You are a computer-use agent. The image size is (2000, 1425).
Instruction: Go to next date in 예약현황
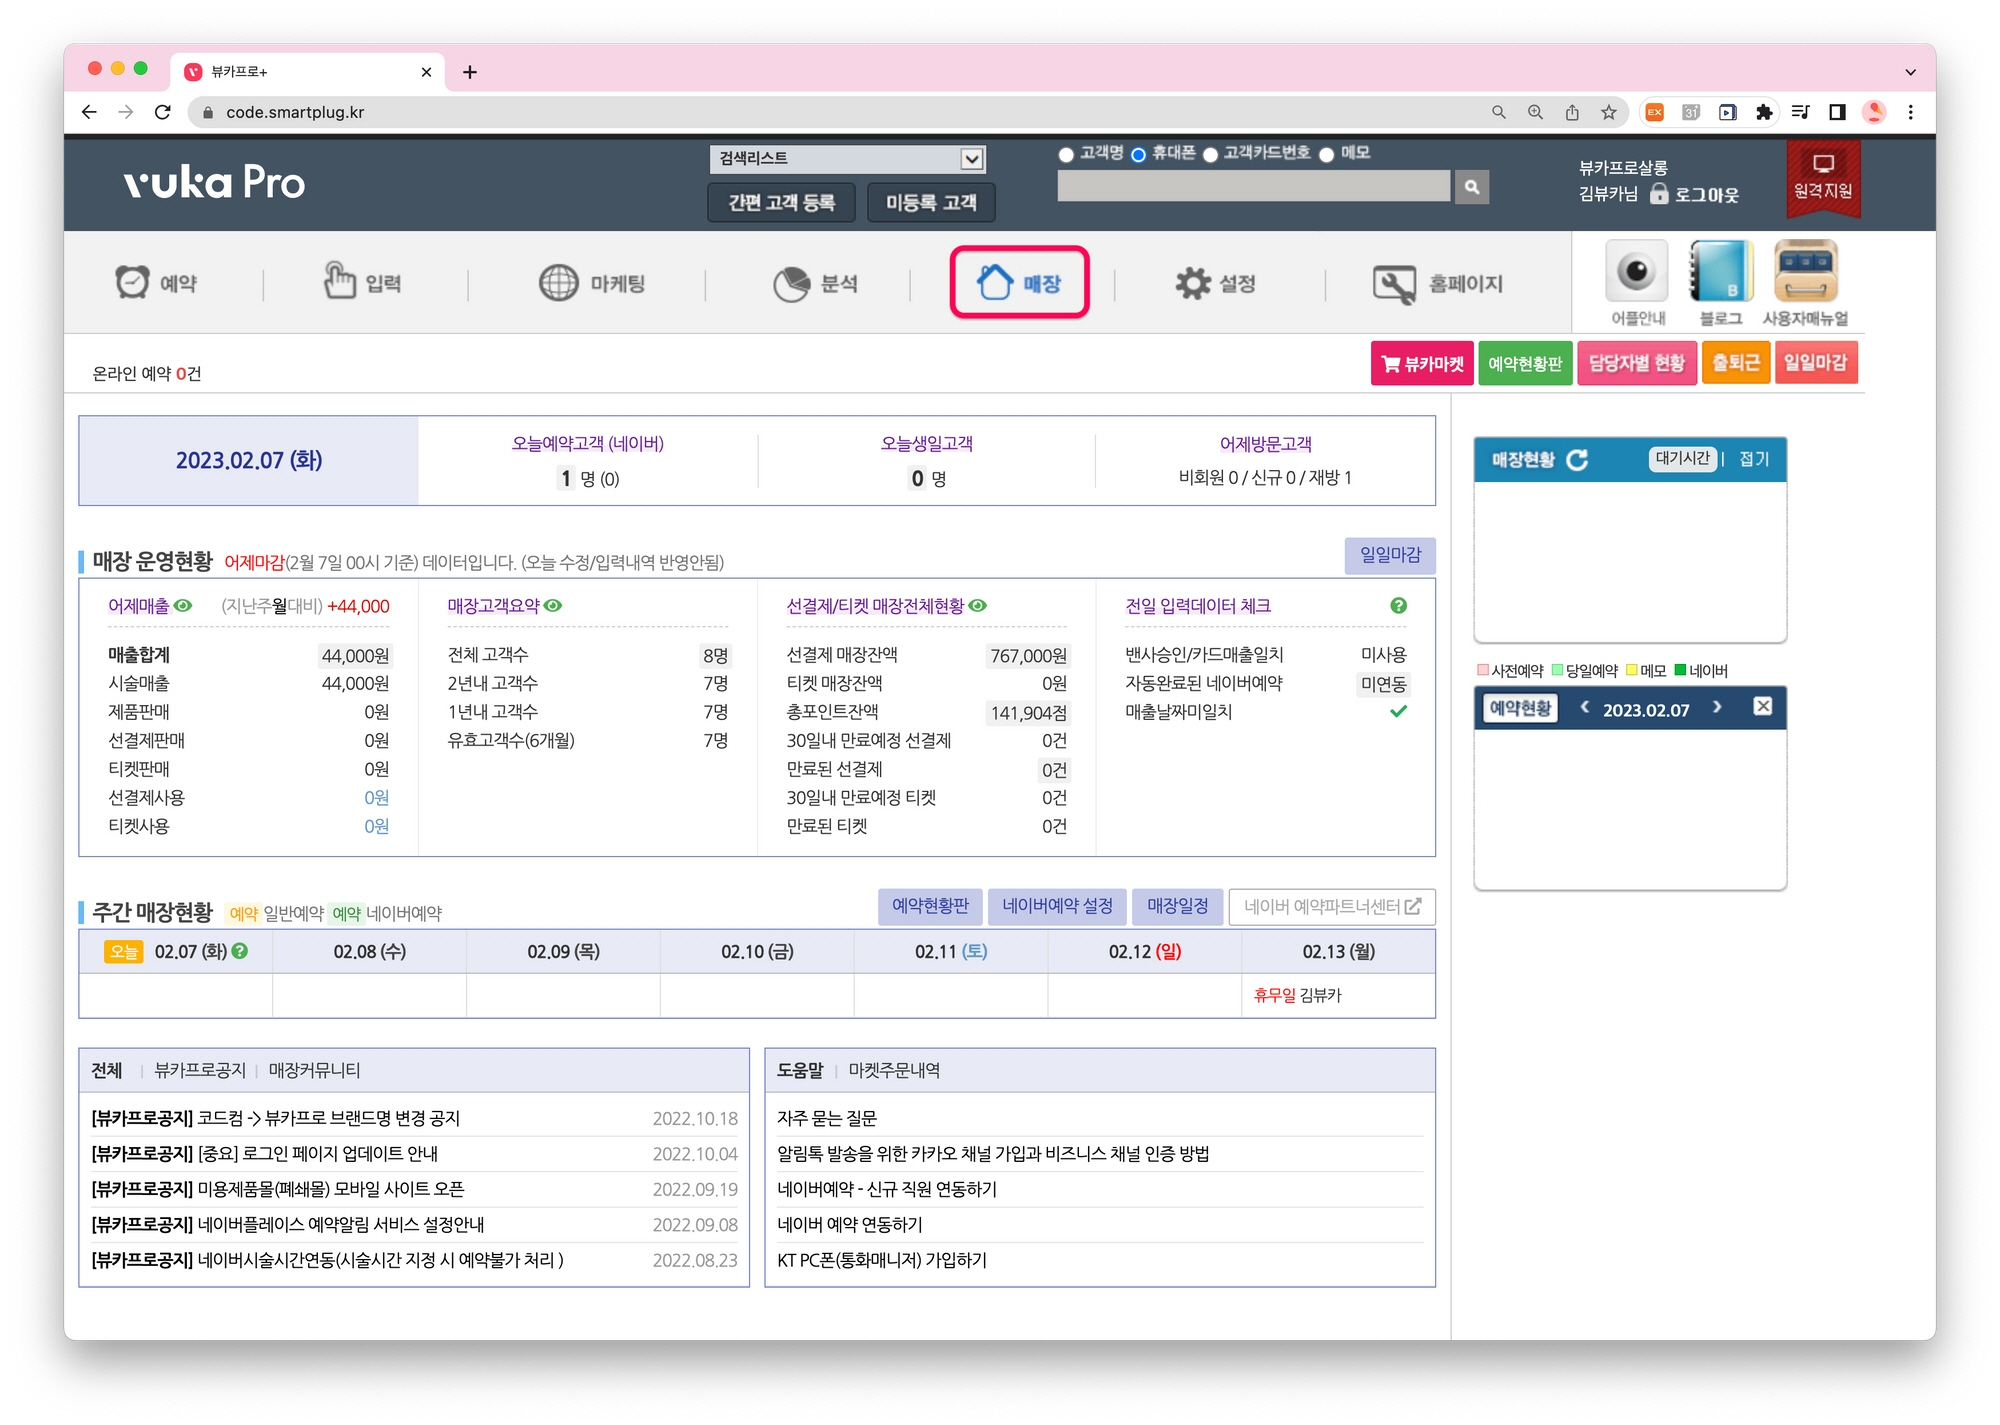click(1717, 708)
